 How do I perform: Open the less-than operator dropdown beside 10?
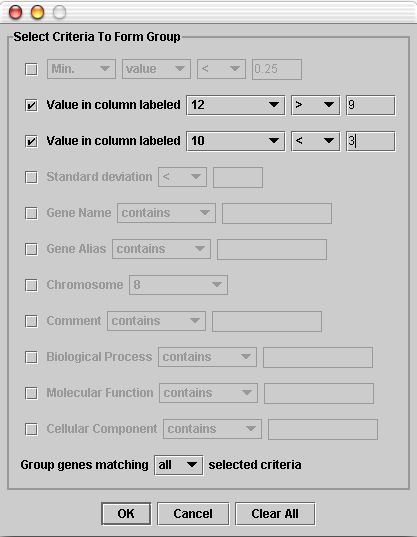click(x=315, y=141)
